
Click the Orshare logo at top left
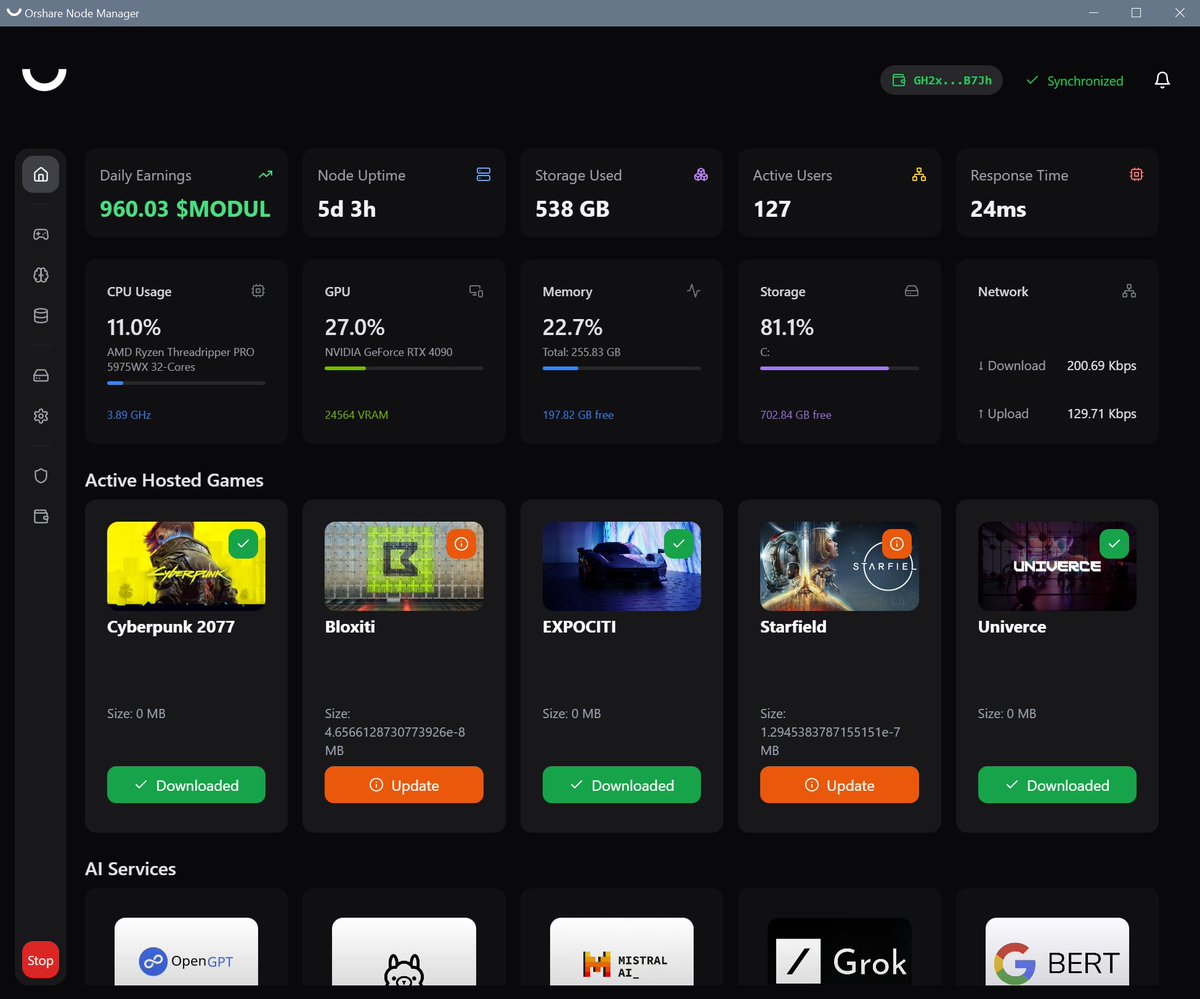coord(44,79)
